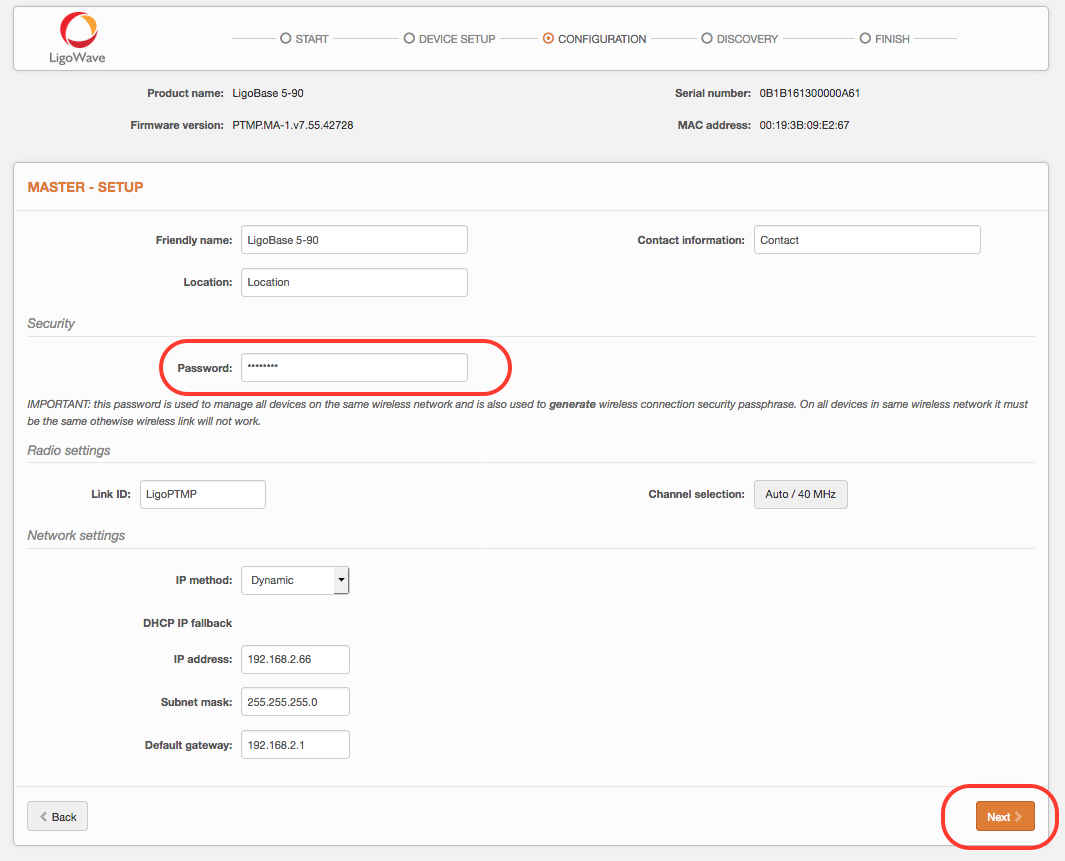
Task: Click the active CONFIGURATION step marker
Action: (x=549, y=38)
